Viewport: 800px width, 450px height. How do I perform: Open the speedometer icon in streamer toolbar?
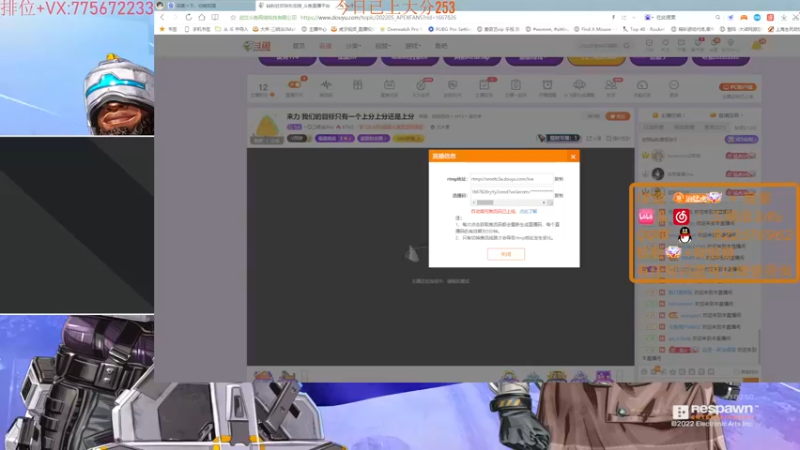[x=642, y=85]
